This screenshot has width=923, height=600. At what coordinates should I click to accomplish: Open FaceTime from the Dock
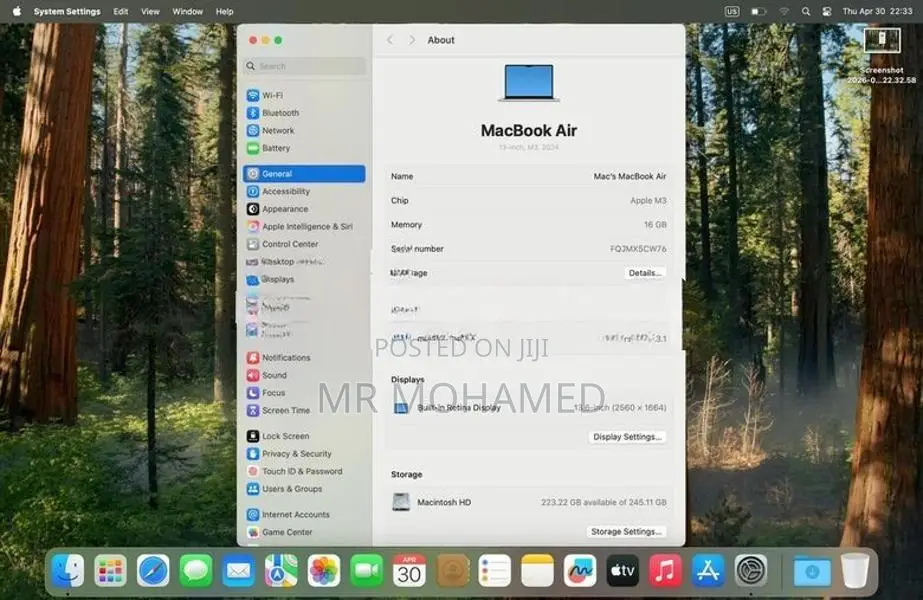tap(366, 571)
